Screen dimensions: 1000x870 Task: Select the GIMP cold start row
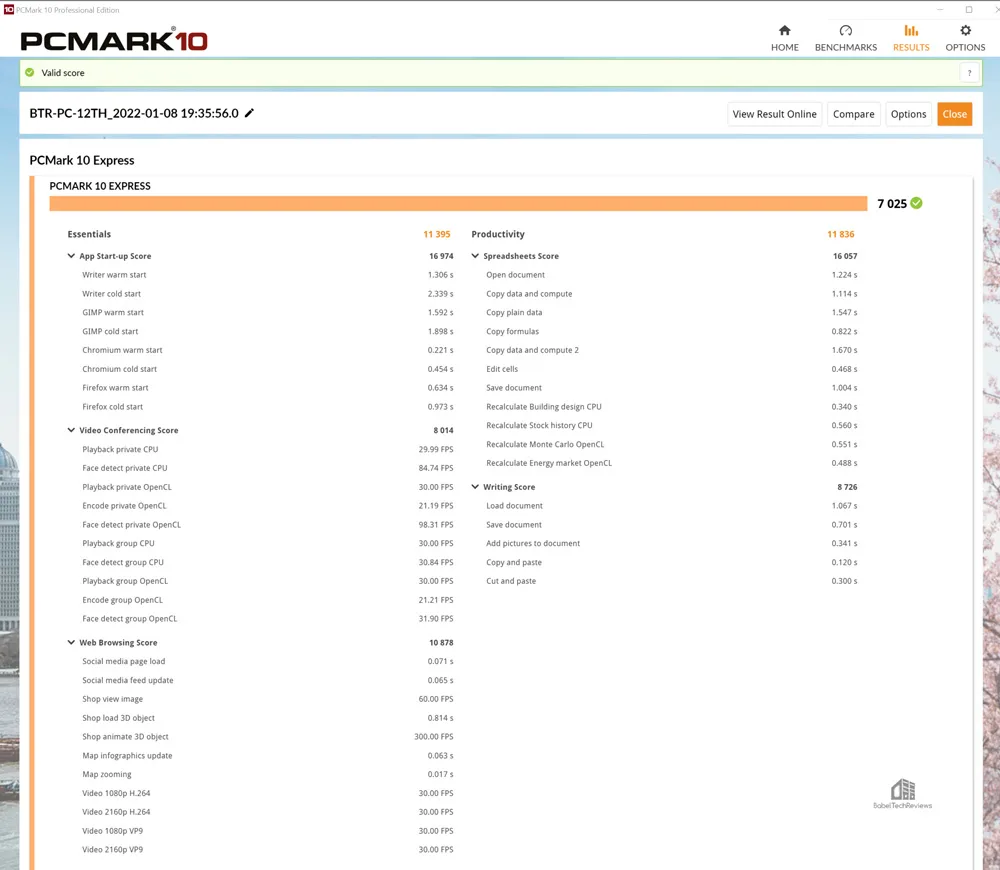tap(267, 332)
